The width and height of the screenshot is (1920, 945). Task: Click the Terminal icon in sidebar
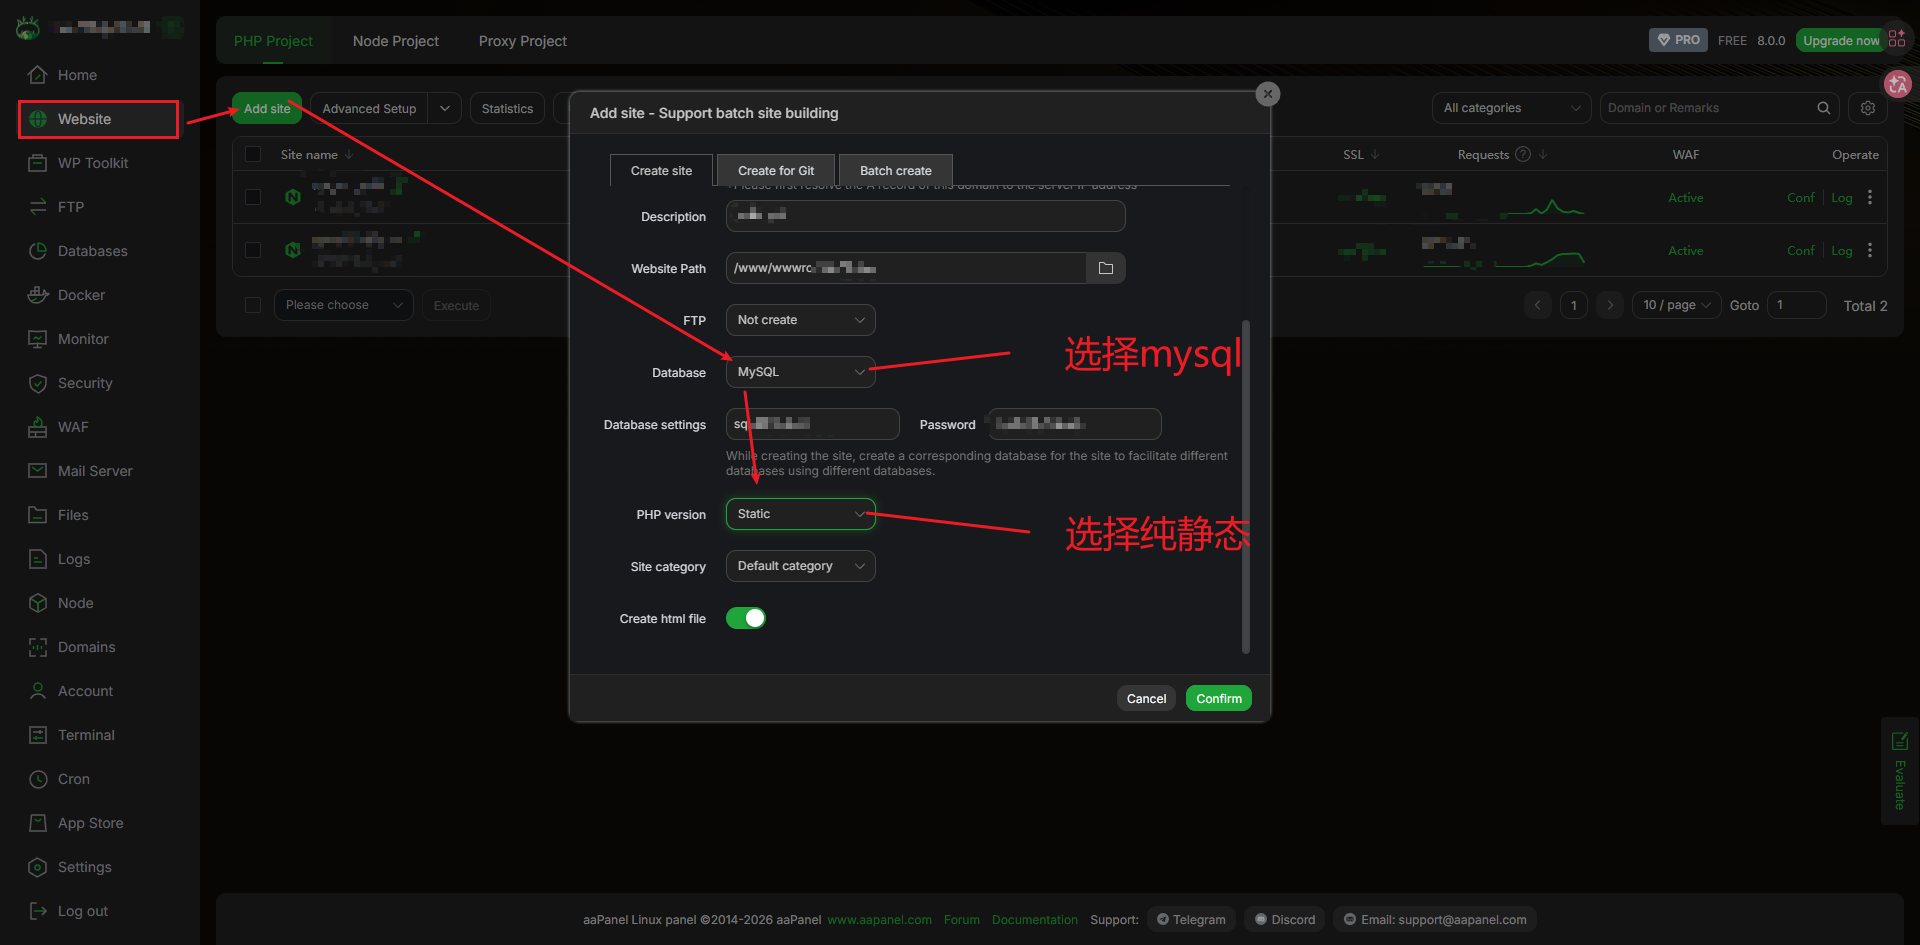38,735
